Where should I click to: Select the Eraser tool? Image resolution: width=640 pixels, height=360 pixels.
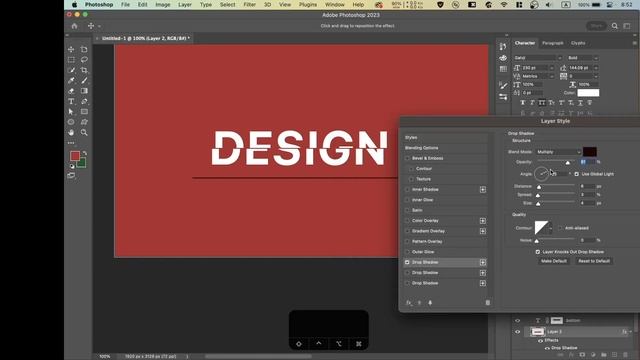[x=71, y=91]
